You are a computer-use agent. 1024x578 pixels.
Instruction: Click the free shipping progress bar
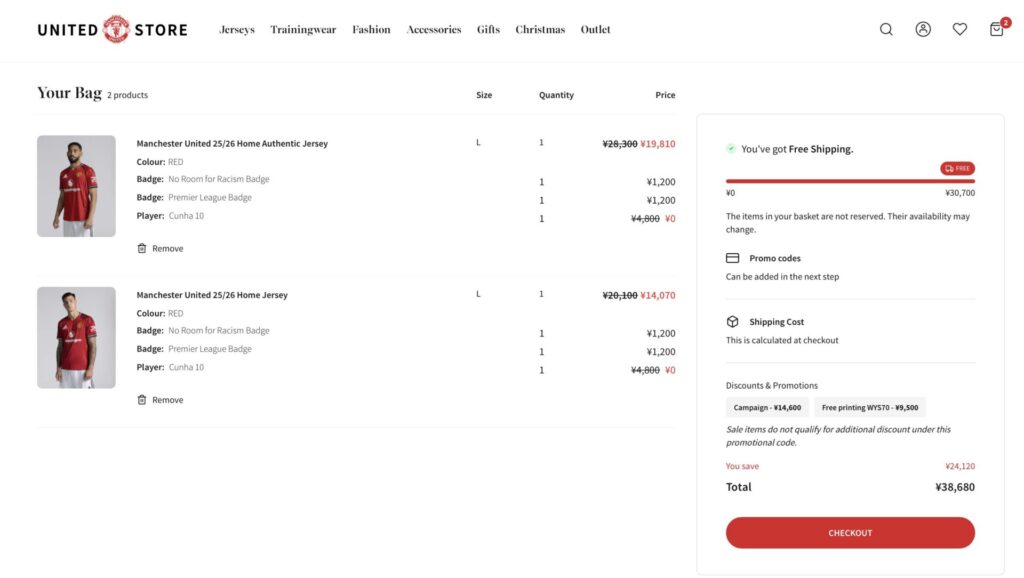coord(850,181)
